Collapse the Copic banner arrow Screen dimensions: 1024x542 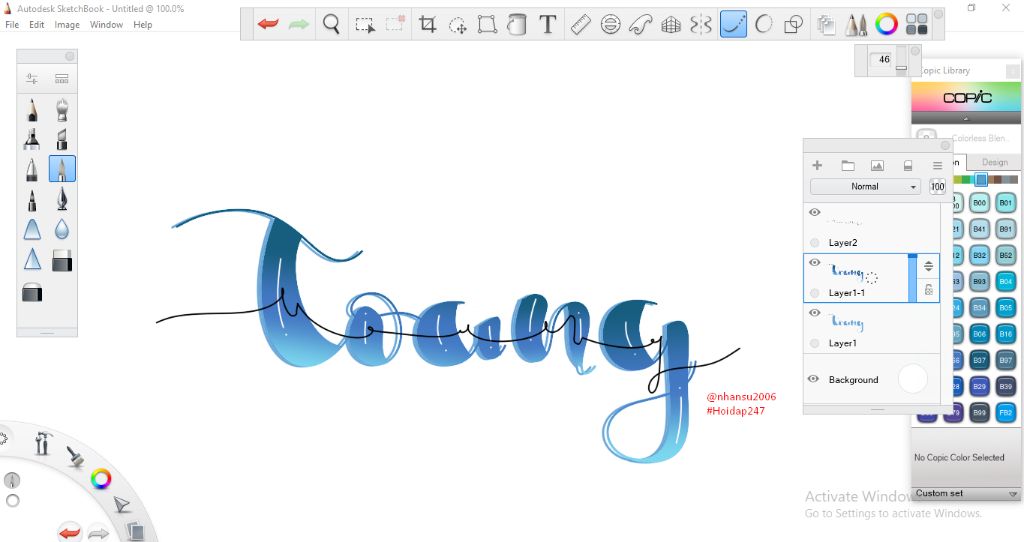(965, 119)
